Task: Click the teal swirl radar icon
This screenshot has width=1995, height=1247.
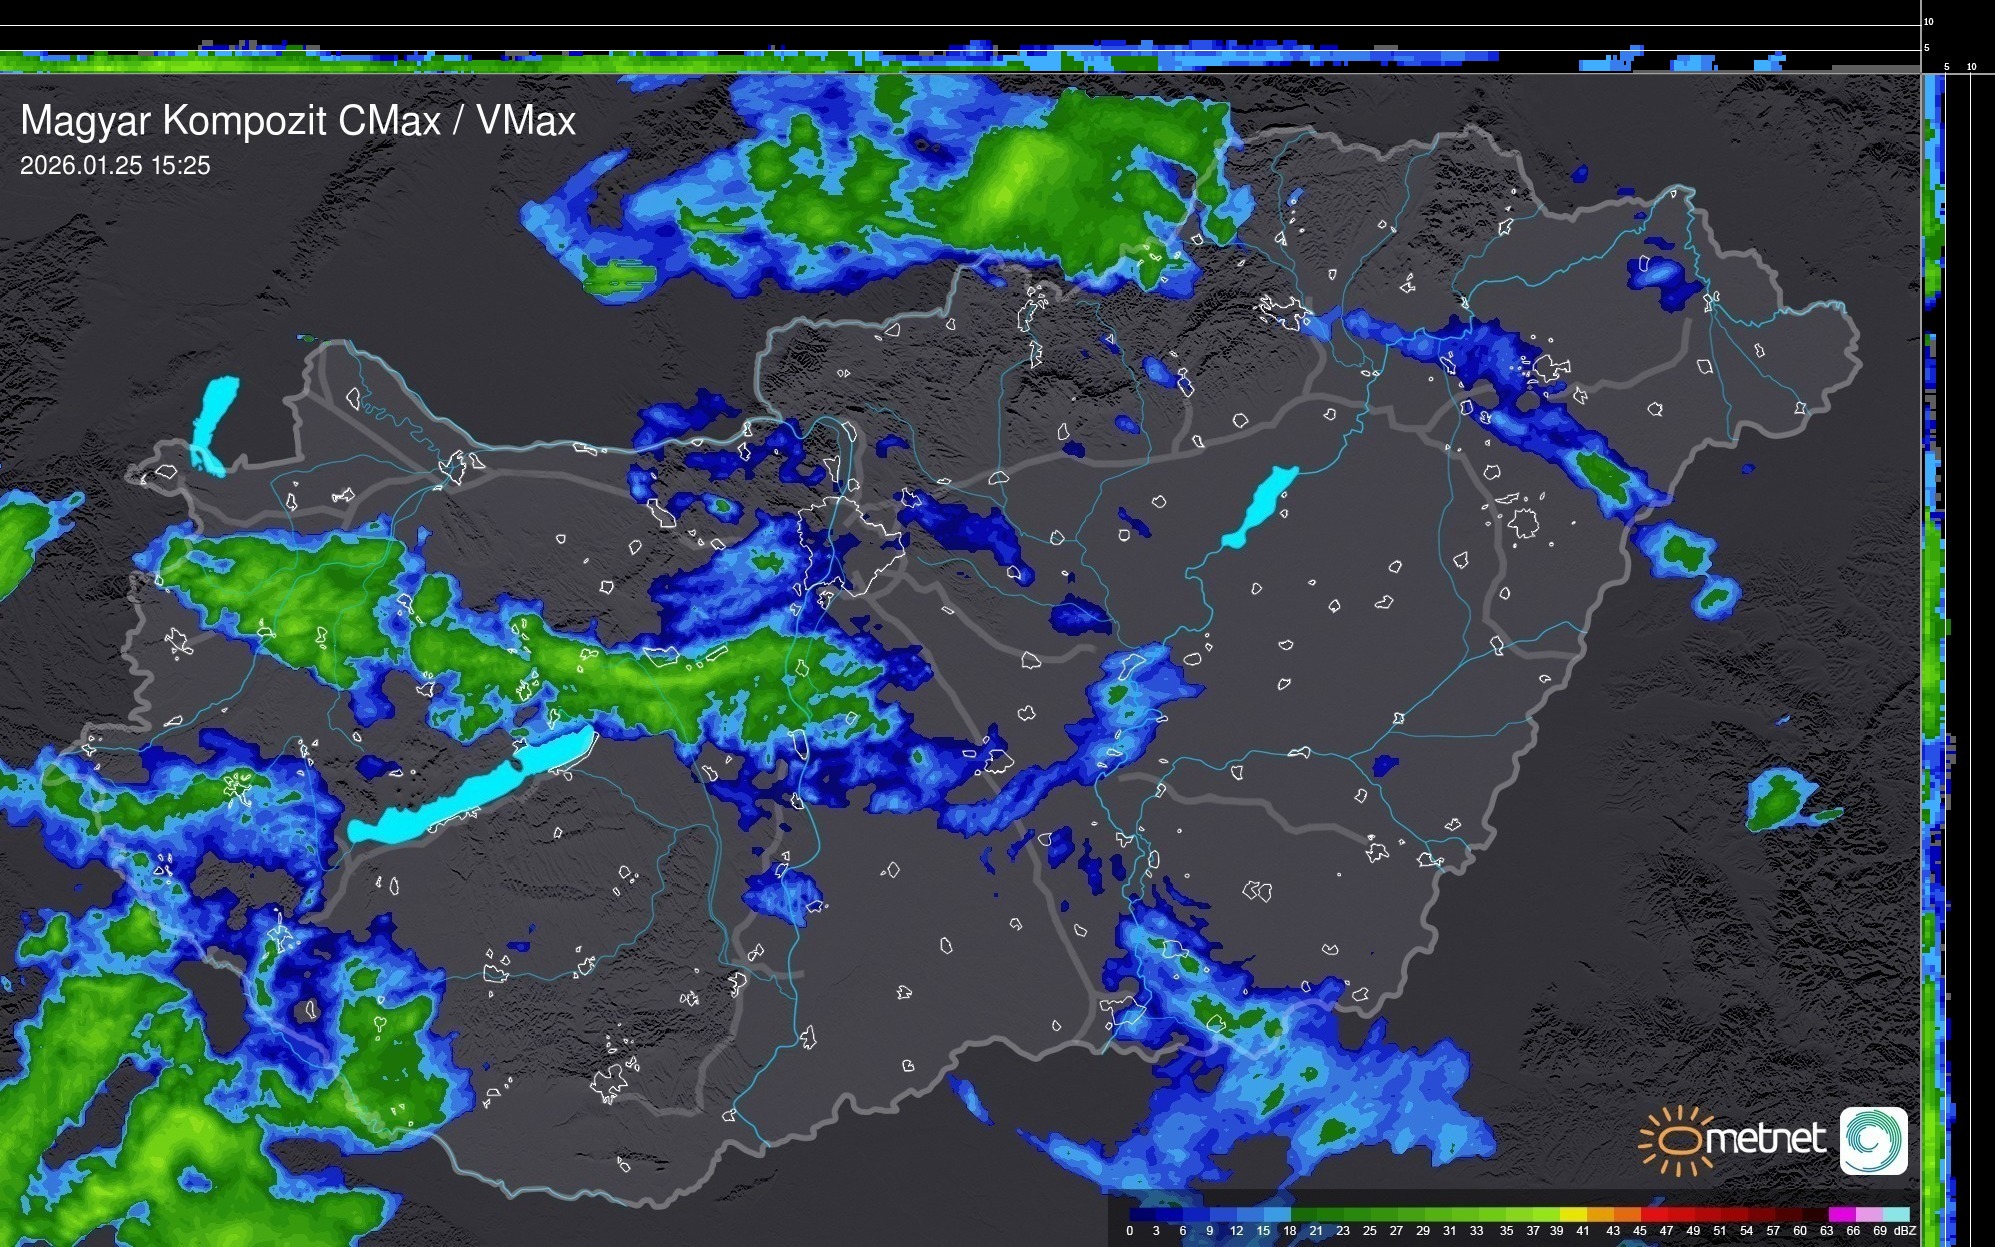Action: coord(1874,1140)
